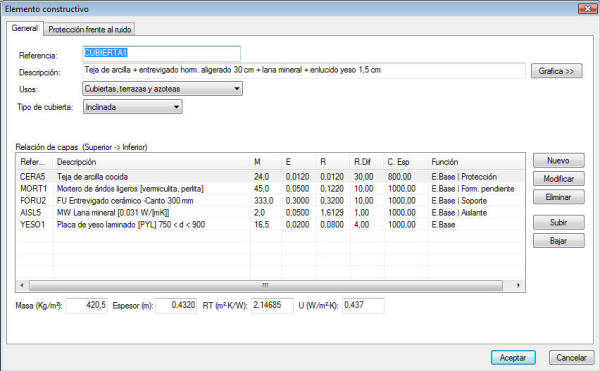Image resolution: width=600 pixels, height=371 pixels.
Task: Select the FORU2 layer row
Action: [270, 200]
